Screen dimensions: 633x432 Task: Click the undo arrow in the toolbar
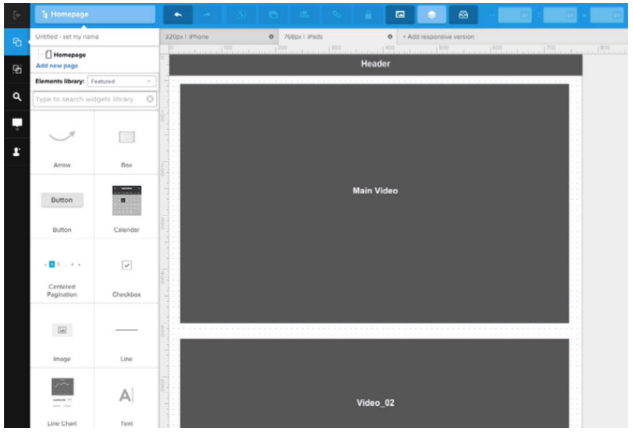tap(178, 15)
